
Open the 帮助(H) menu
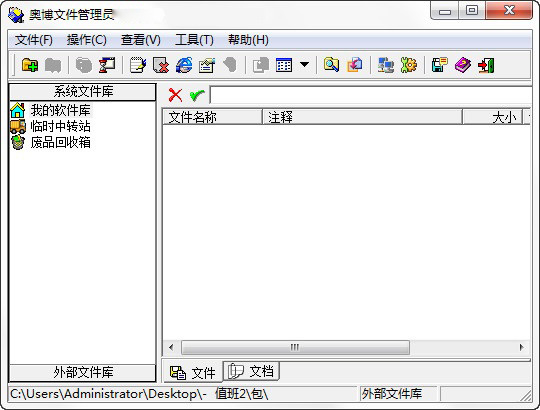[248, 40]
